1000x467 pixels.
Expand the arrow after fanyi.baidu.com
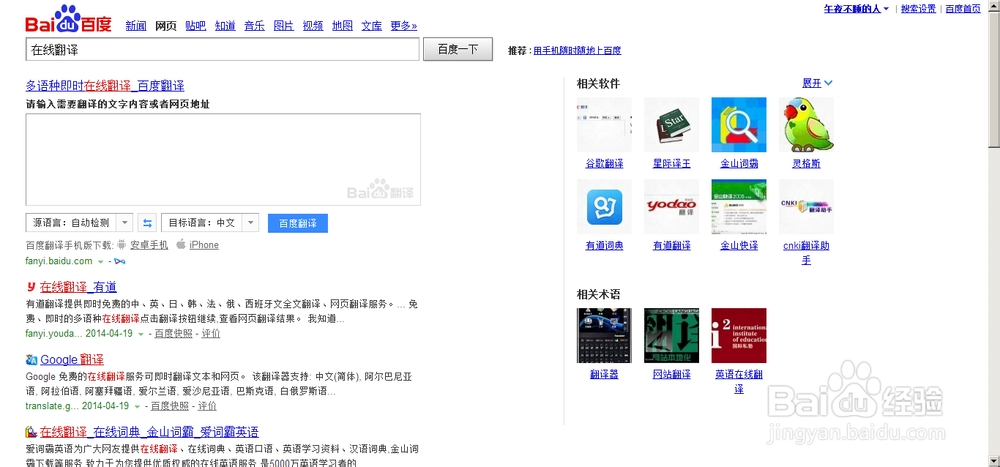tap(100, 262)
